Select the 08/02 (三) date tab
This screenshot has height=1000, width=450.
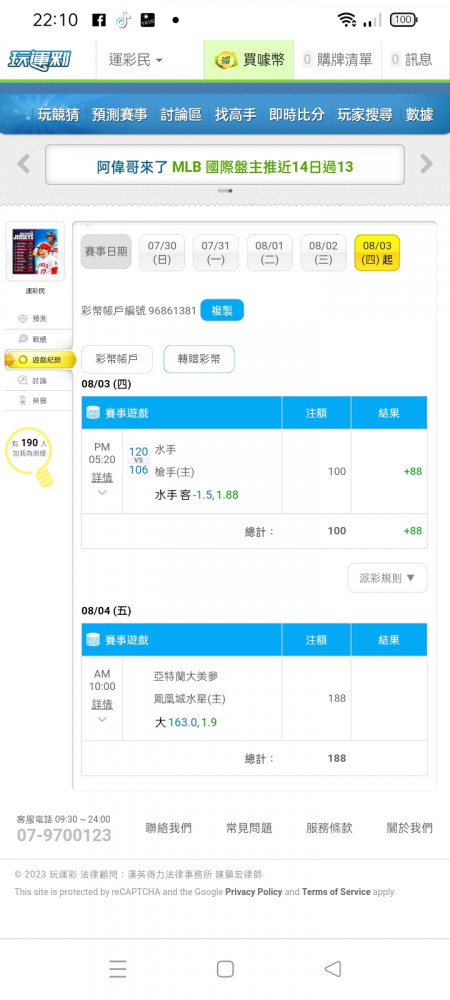(x=323, y=253)
